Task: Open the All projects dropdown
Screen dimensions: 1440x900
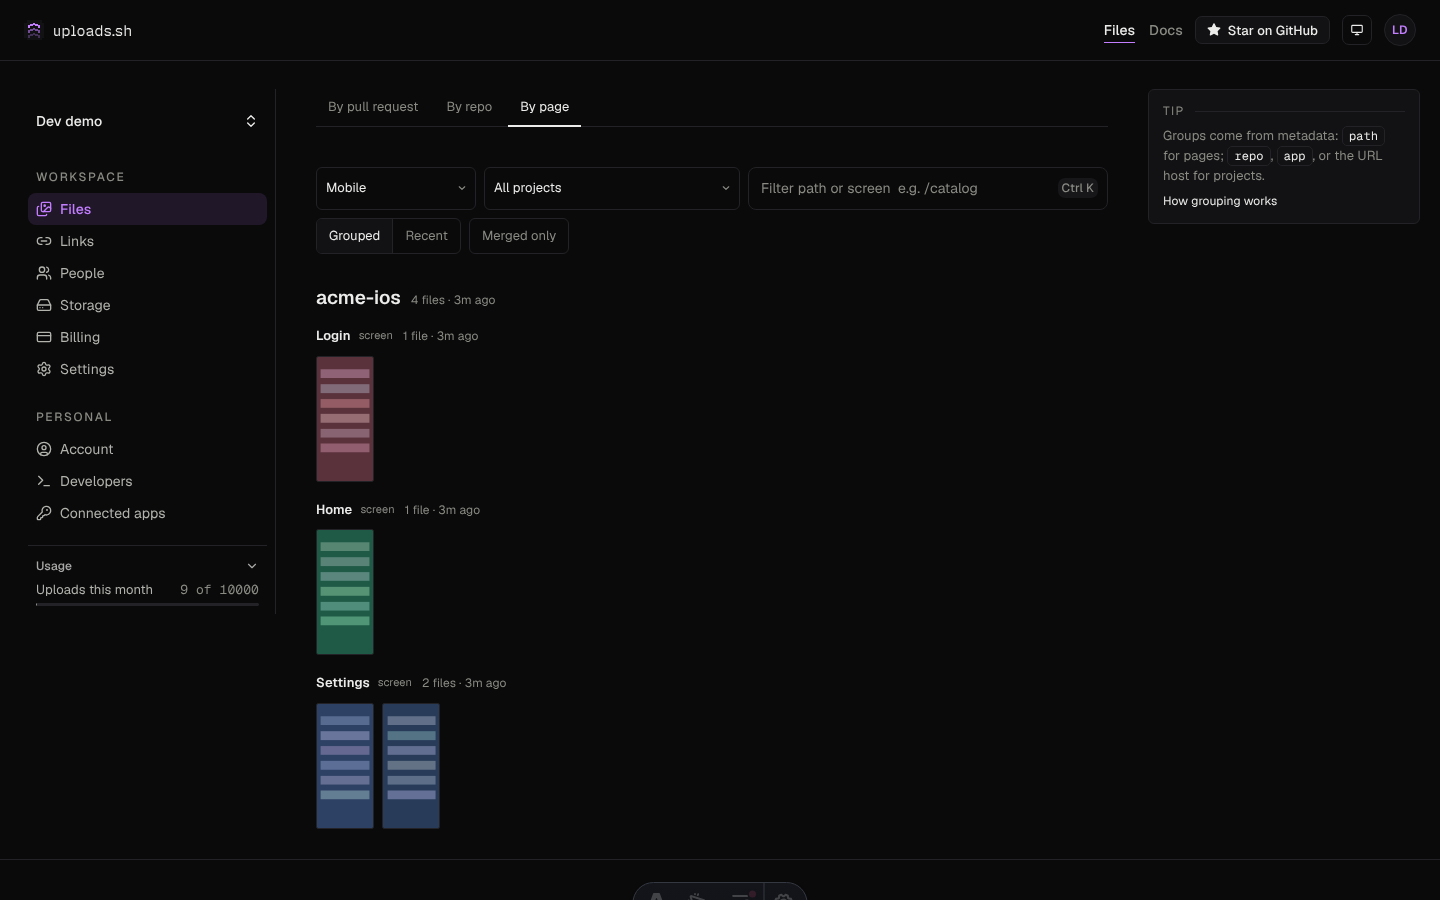Action: point(612,188)
